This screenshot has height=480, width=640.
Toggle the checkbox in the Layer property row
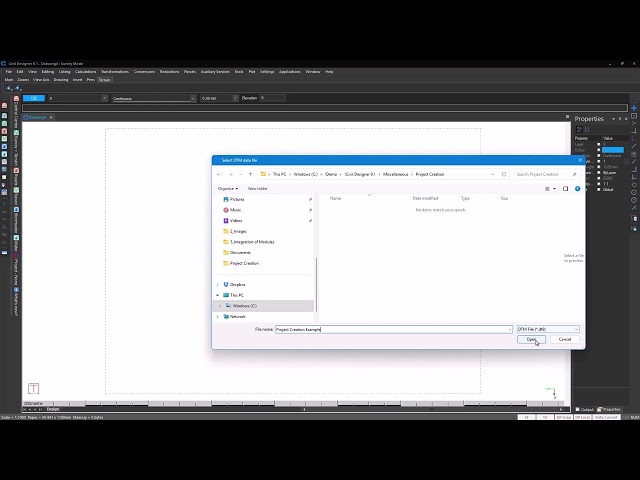click(x=599, y=144)
